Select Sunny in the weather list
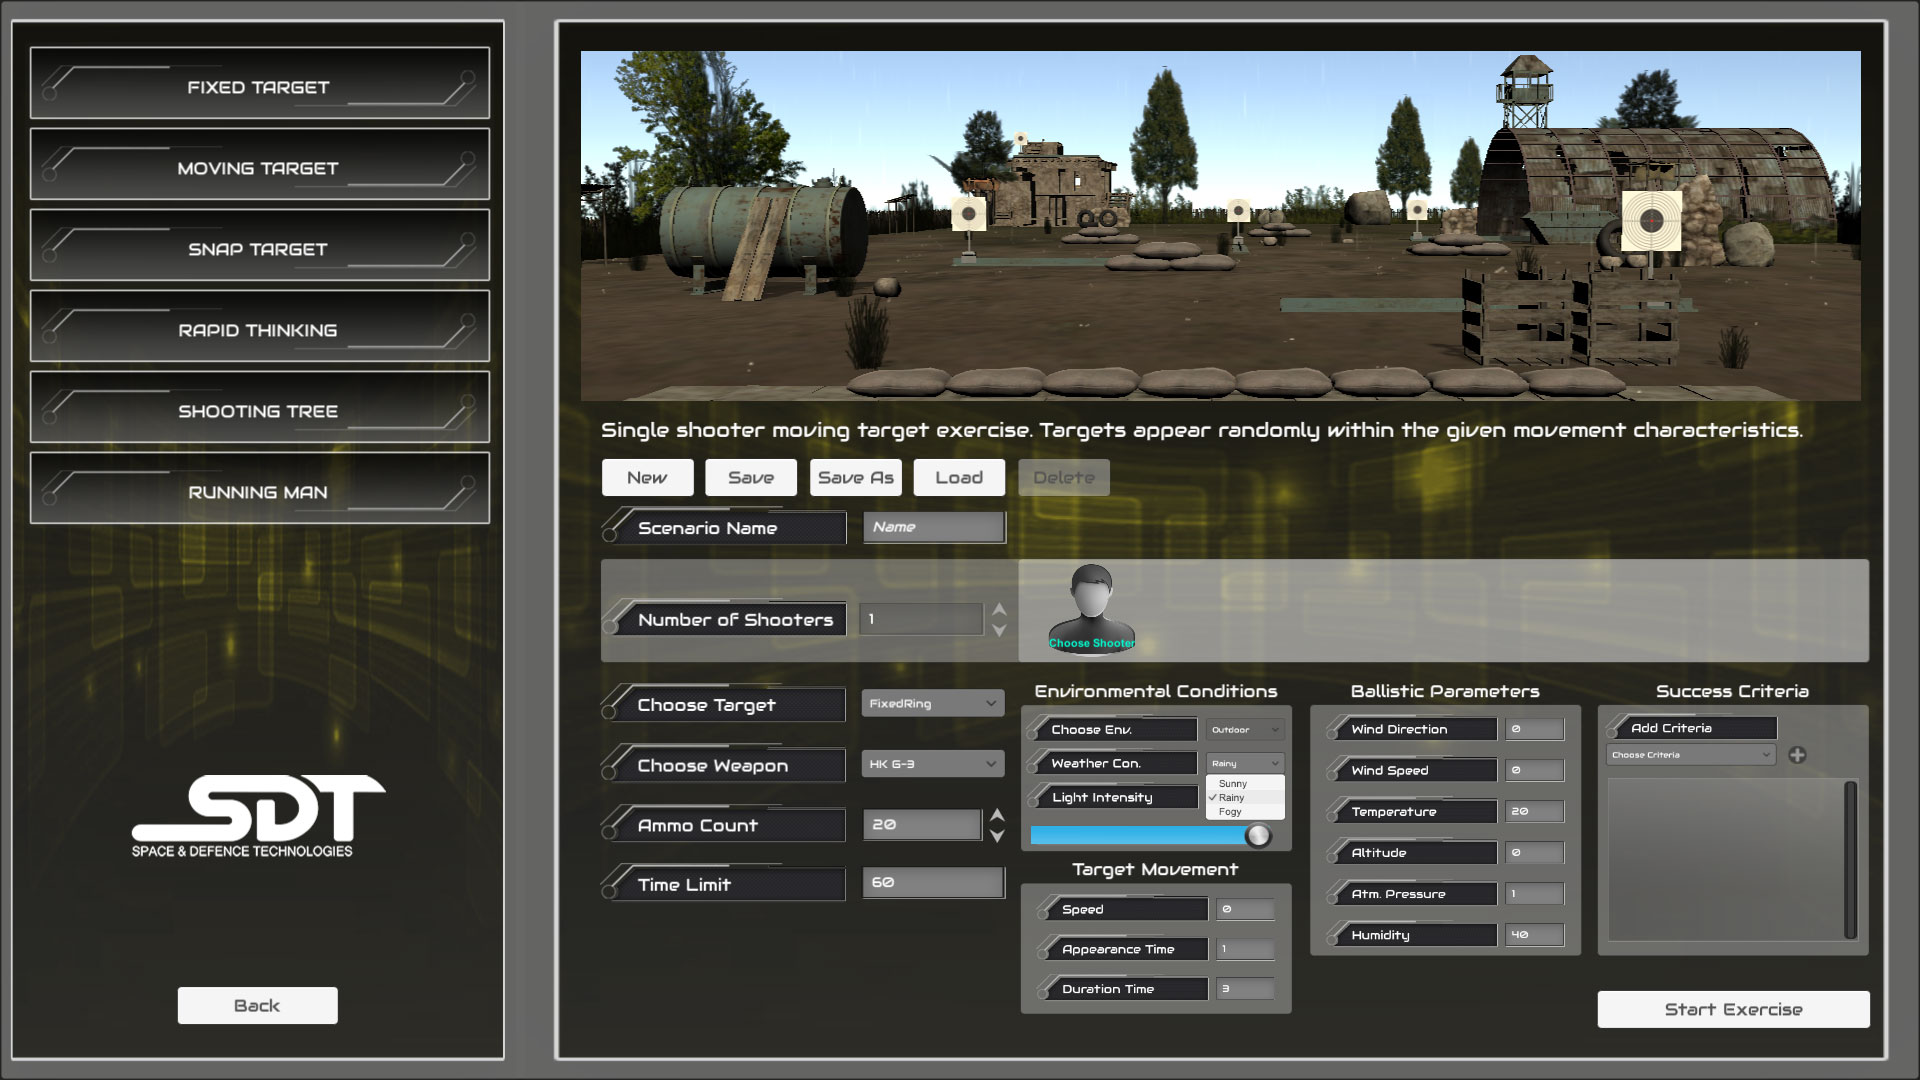The height and width of the screenshot is (1080, 1920). pyautogui.click(x=1233, y=784)
